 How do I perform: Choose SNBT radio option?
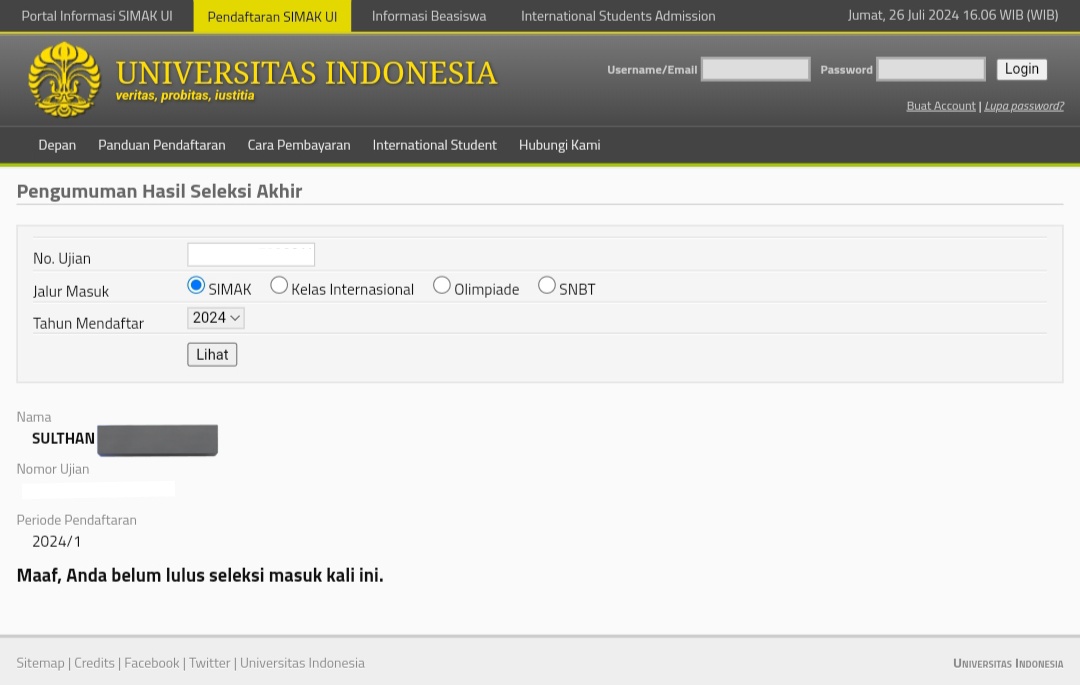tap(547, 285)
